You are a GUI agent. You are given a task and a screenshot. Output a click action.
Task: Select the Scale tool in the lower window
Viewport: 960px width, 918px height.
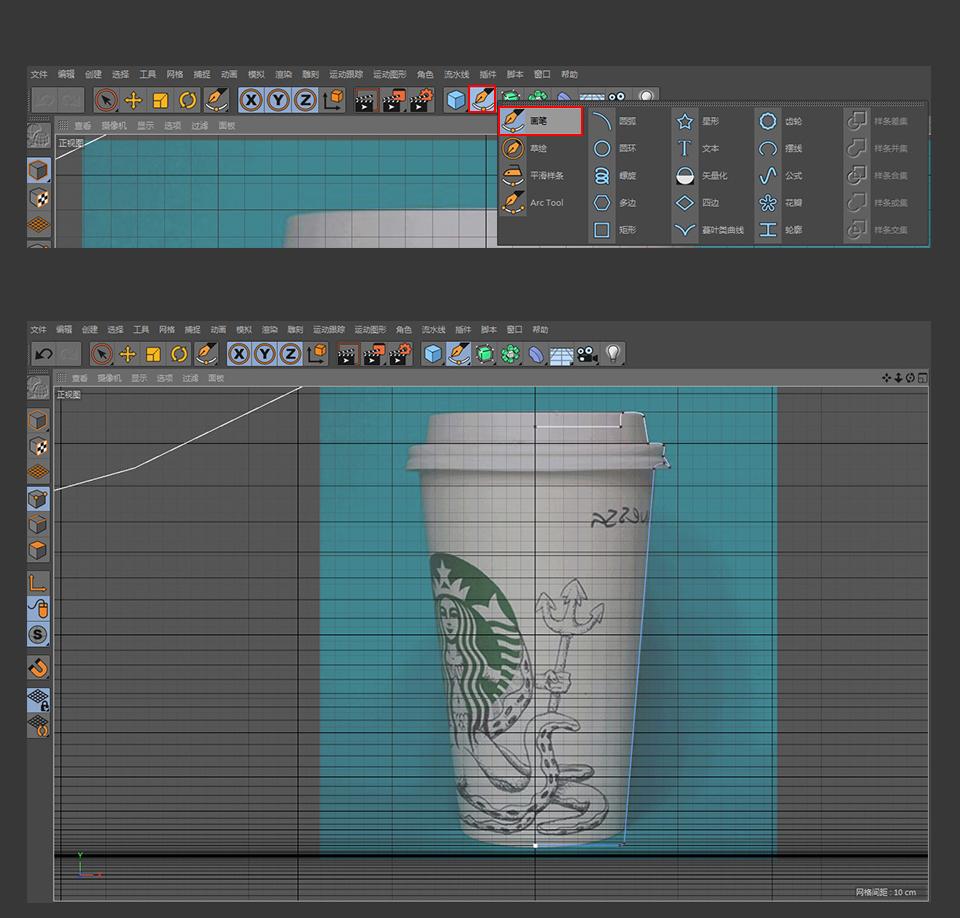[x=153, y=354]
